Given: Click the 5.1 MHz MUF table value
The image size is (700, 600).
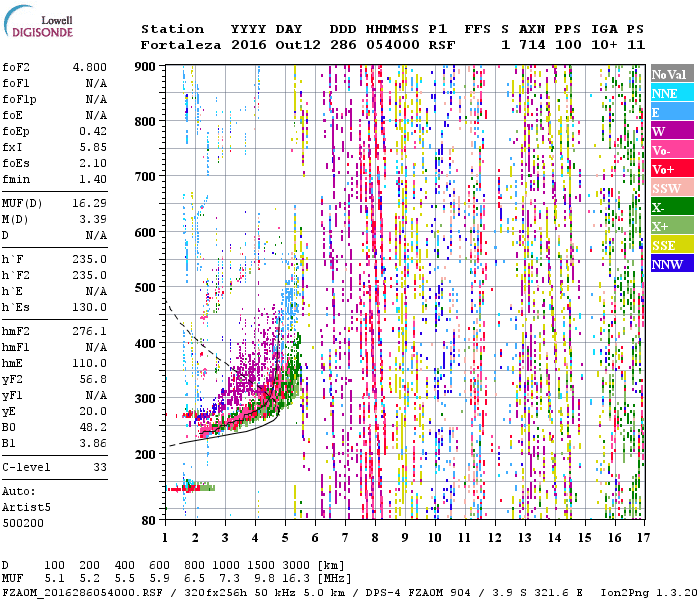Looking at the screenshot, I should pyautogui.click(x=54, y=578).
